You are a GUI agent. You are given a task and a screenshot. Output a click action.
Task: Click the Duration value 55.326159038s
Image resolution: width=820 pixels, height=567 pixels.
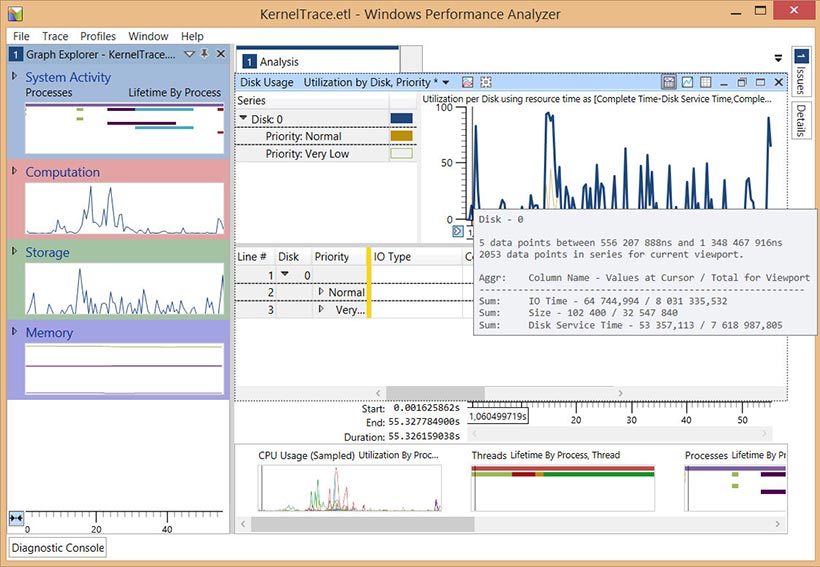coord(424,436)
